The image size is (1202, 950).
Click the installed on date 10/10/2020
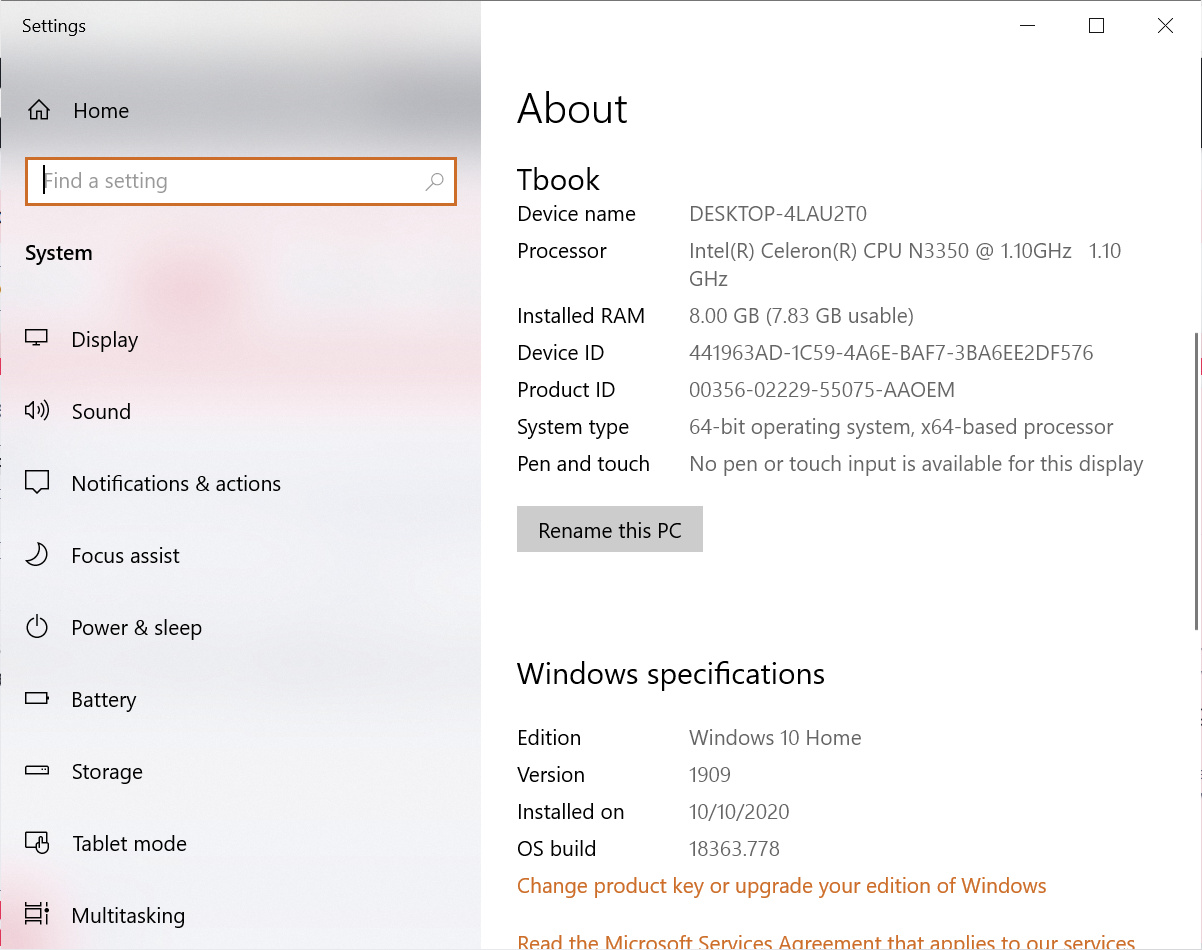click(739, 812)
